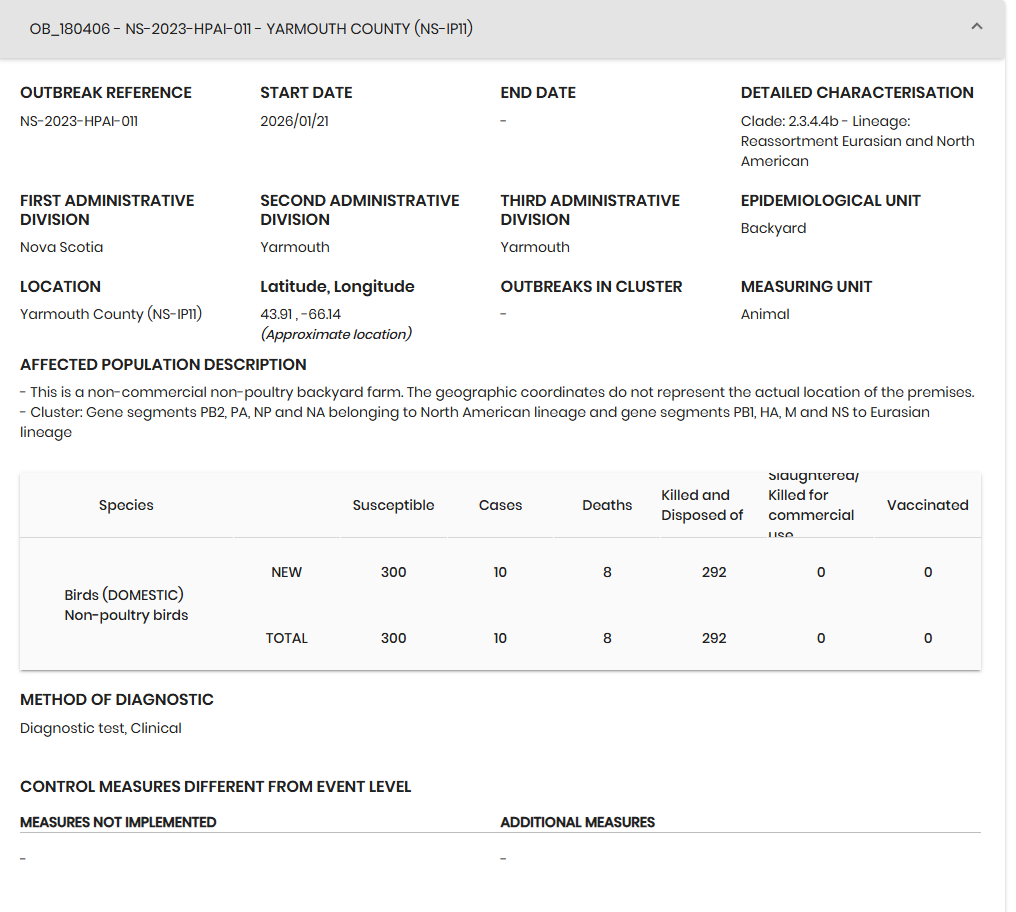Image resolution: width=1016 pixels, height=912 pixels.
Task: Click the Deaths column header
Action: [607, 505]
